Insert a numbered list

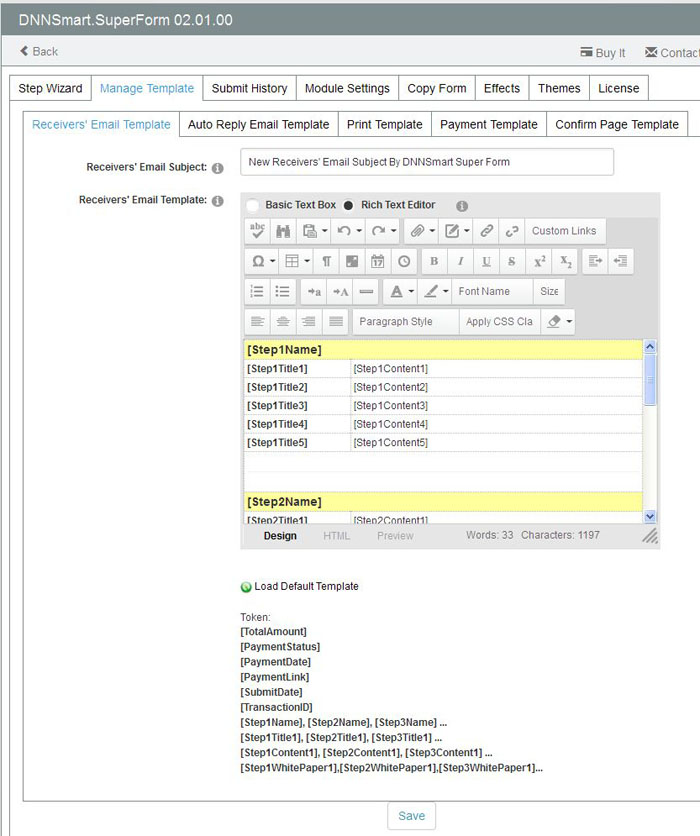tap(258, 292)
